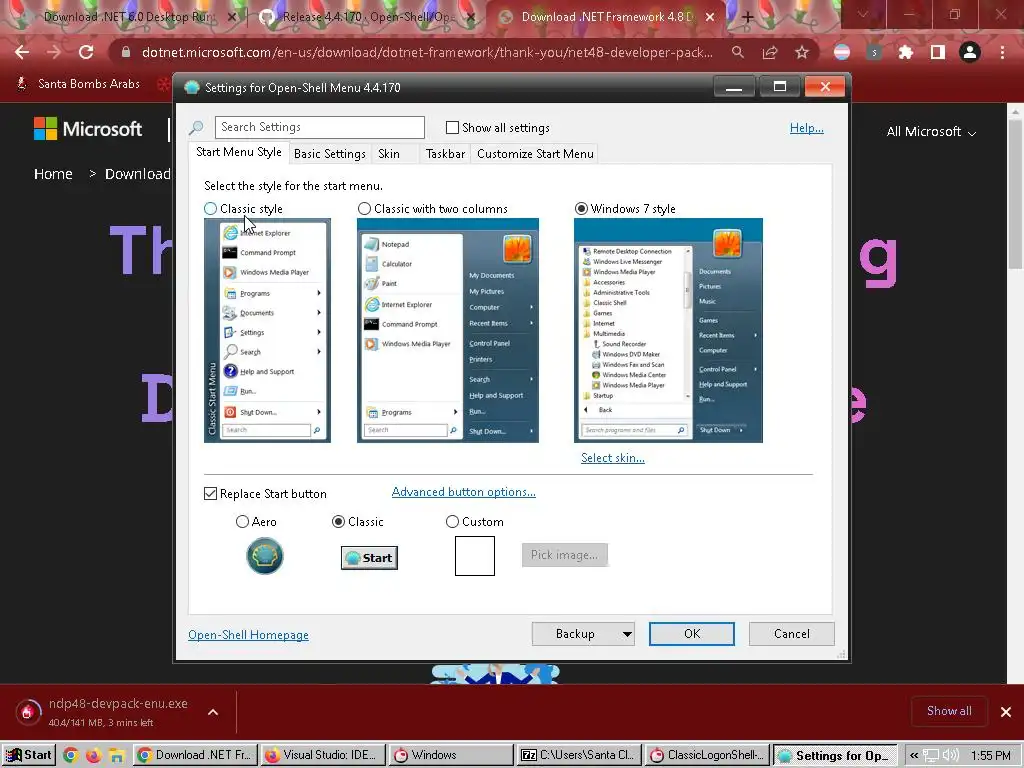Click the Backup button
Viewport: 1024px width, 768px height.
pos(575,633)
